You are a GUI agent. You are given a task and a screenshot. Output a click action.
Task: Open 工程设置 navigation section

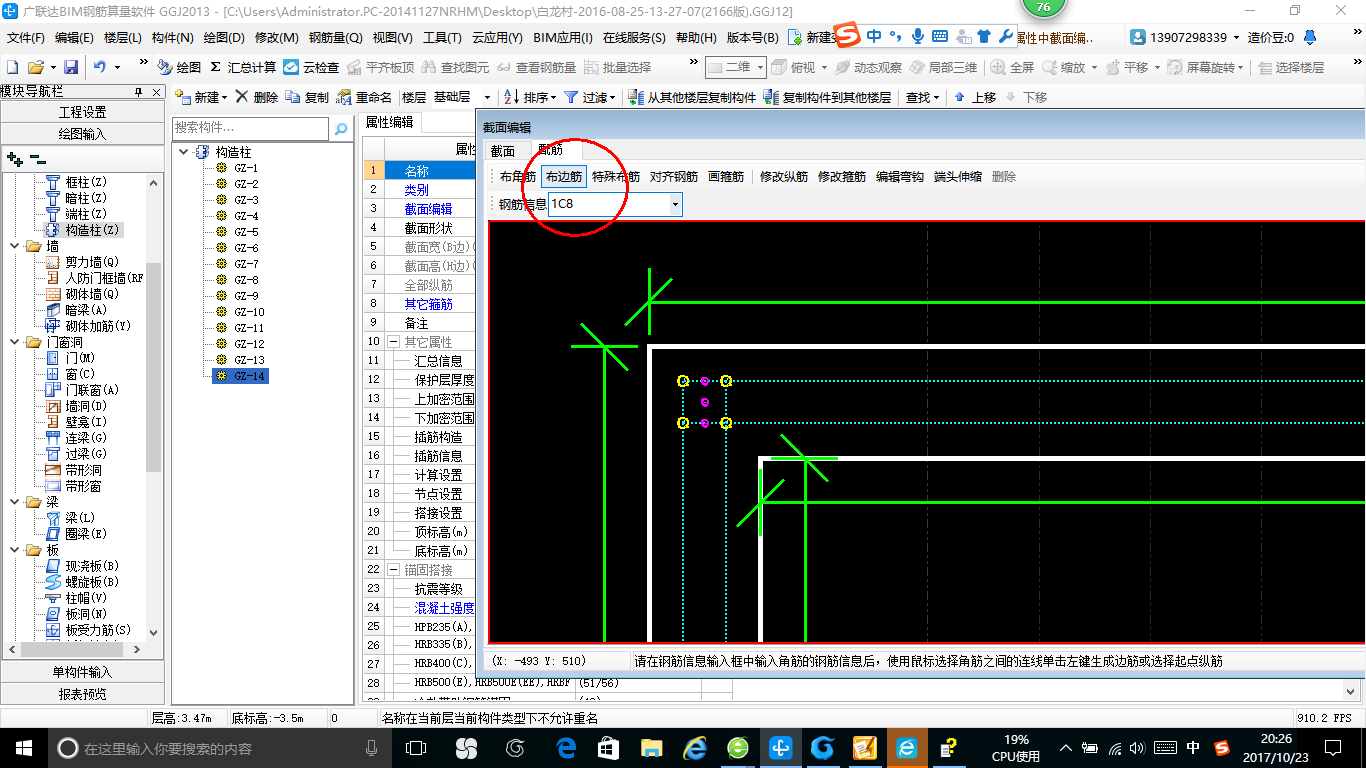[x=82, y=112]
